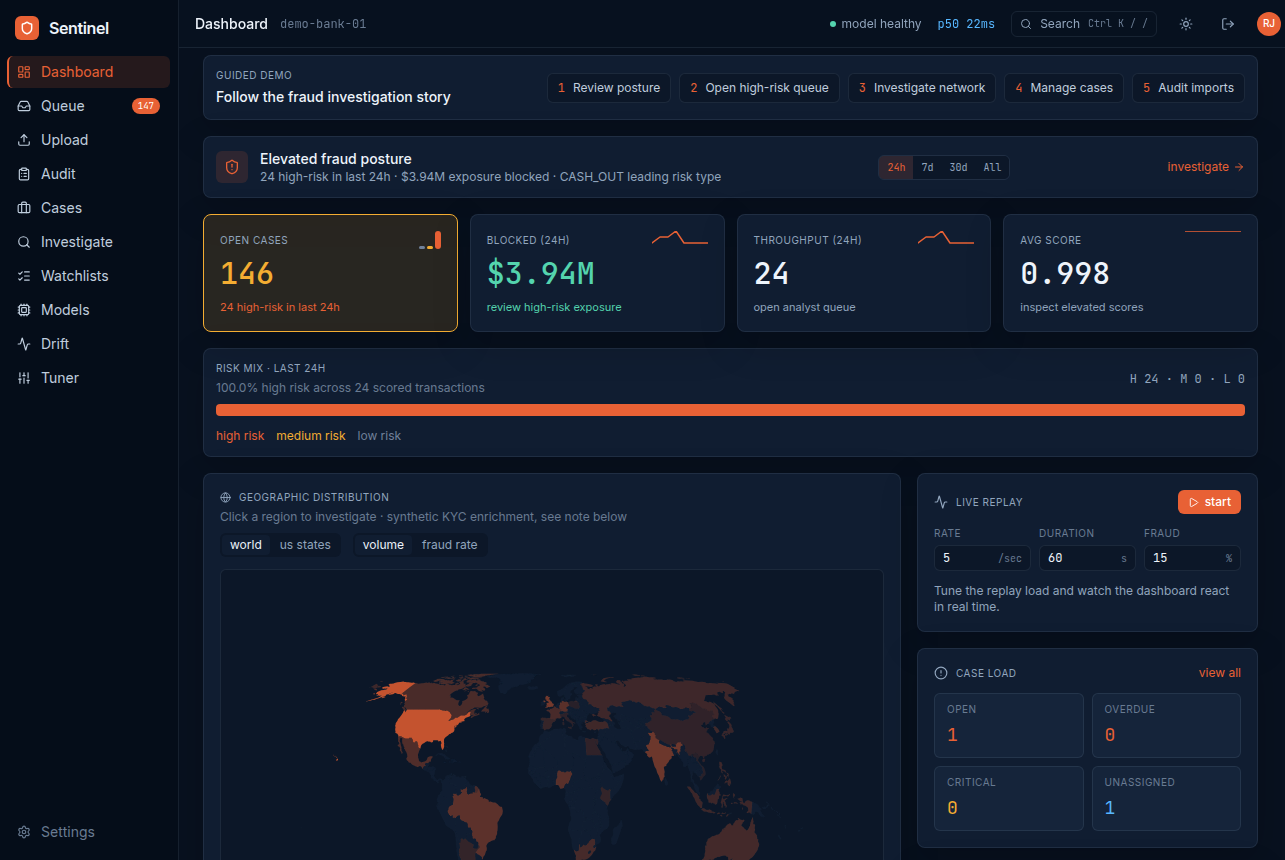Image resolution: width=1285 pixels, height=860 pixels.
Task: Click the globe icon next to Geographic Distribution
Action: [x=226, y=497]
